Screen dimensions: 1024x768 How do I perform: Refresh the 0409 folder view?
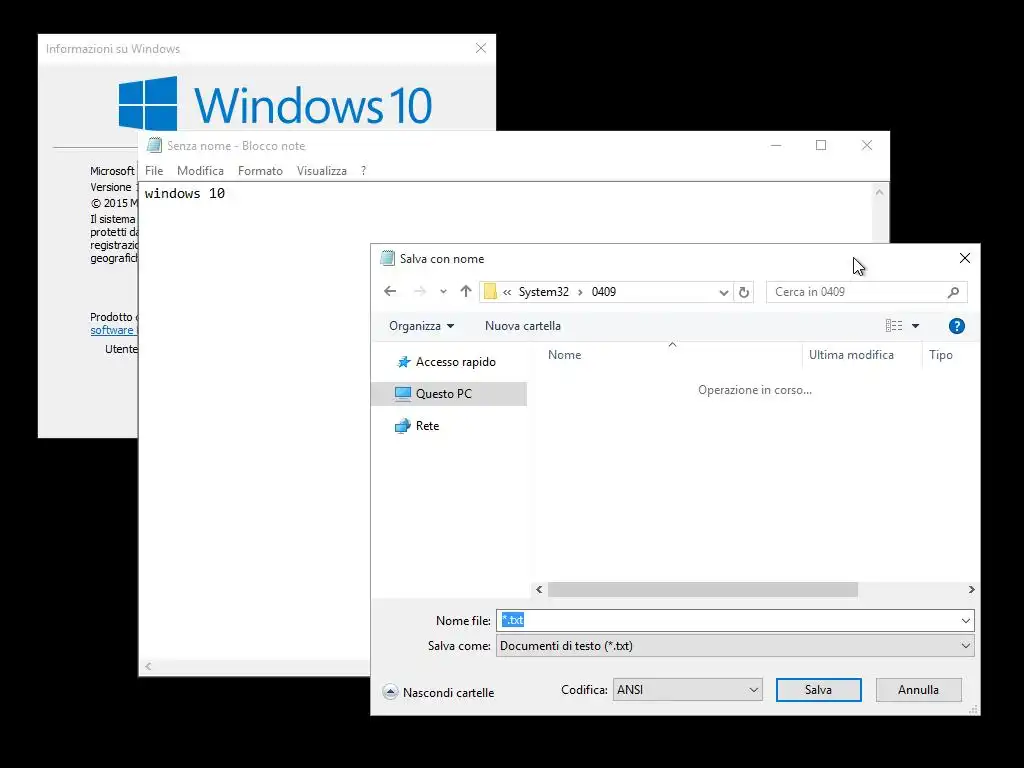point(744,292)
